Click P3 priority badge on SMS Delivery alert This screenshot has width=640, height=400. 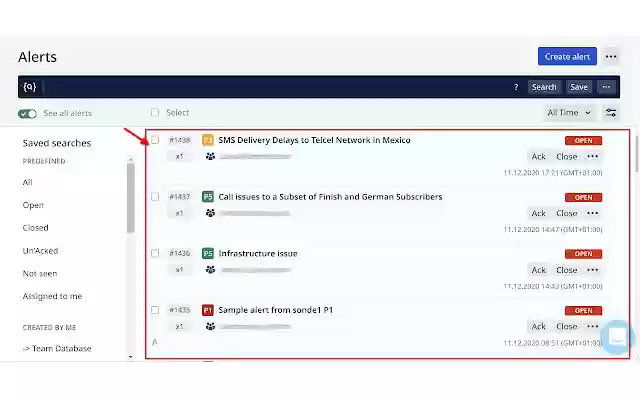pos(208,140)
